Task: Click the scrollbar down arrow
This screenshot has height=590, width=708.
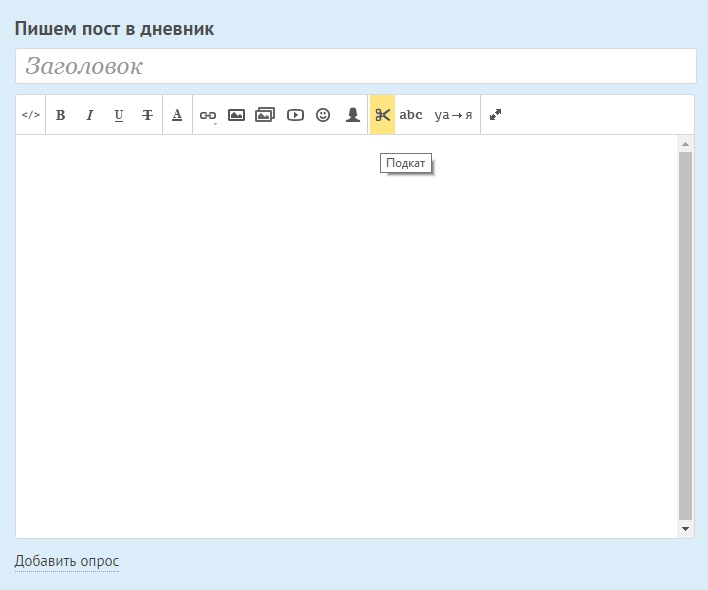Action: click(x=685, y=528)
